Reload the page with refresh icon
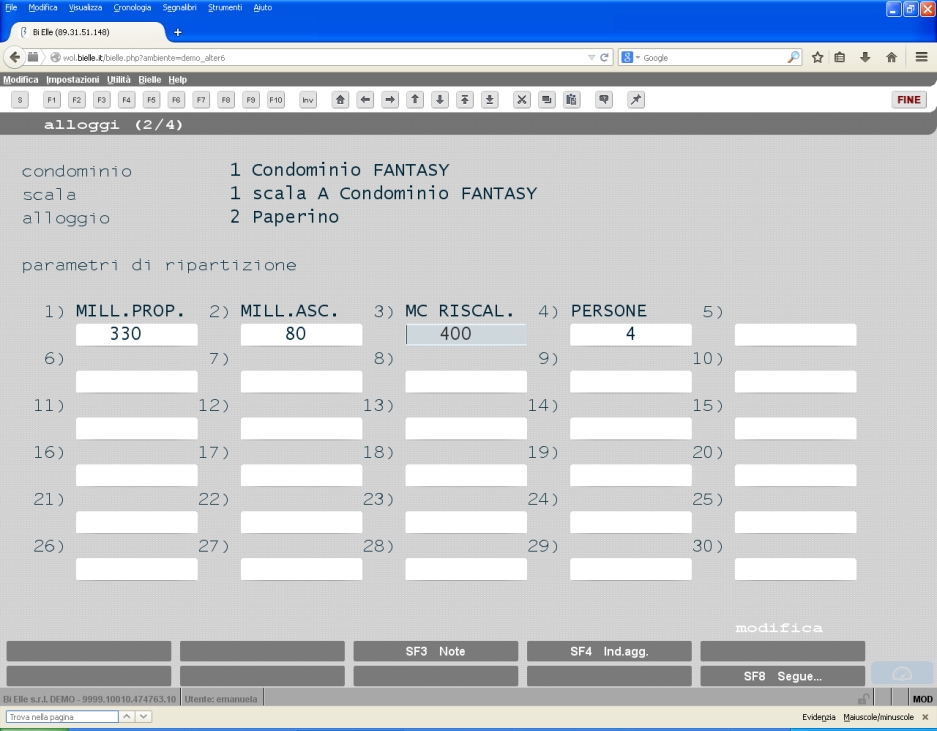This screenshot has width=937, height=731. coord(604,57)
